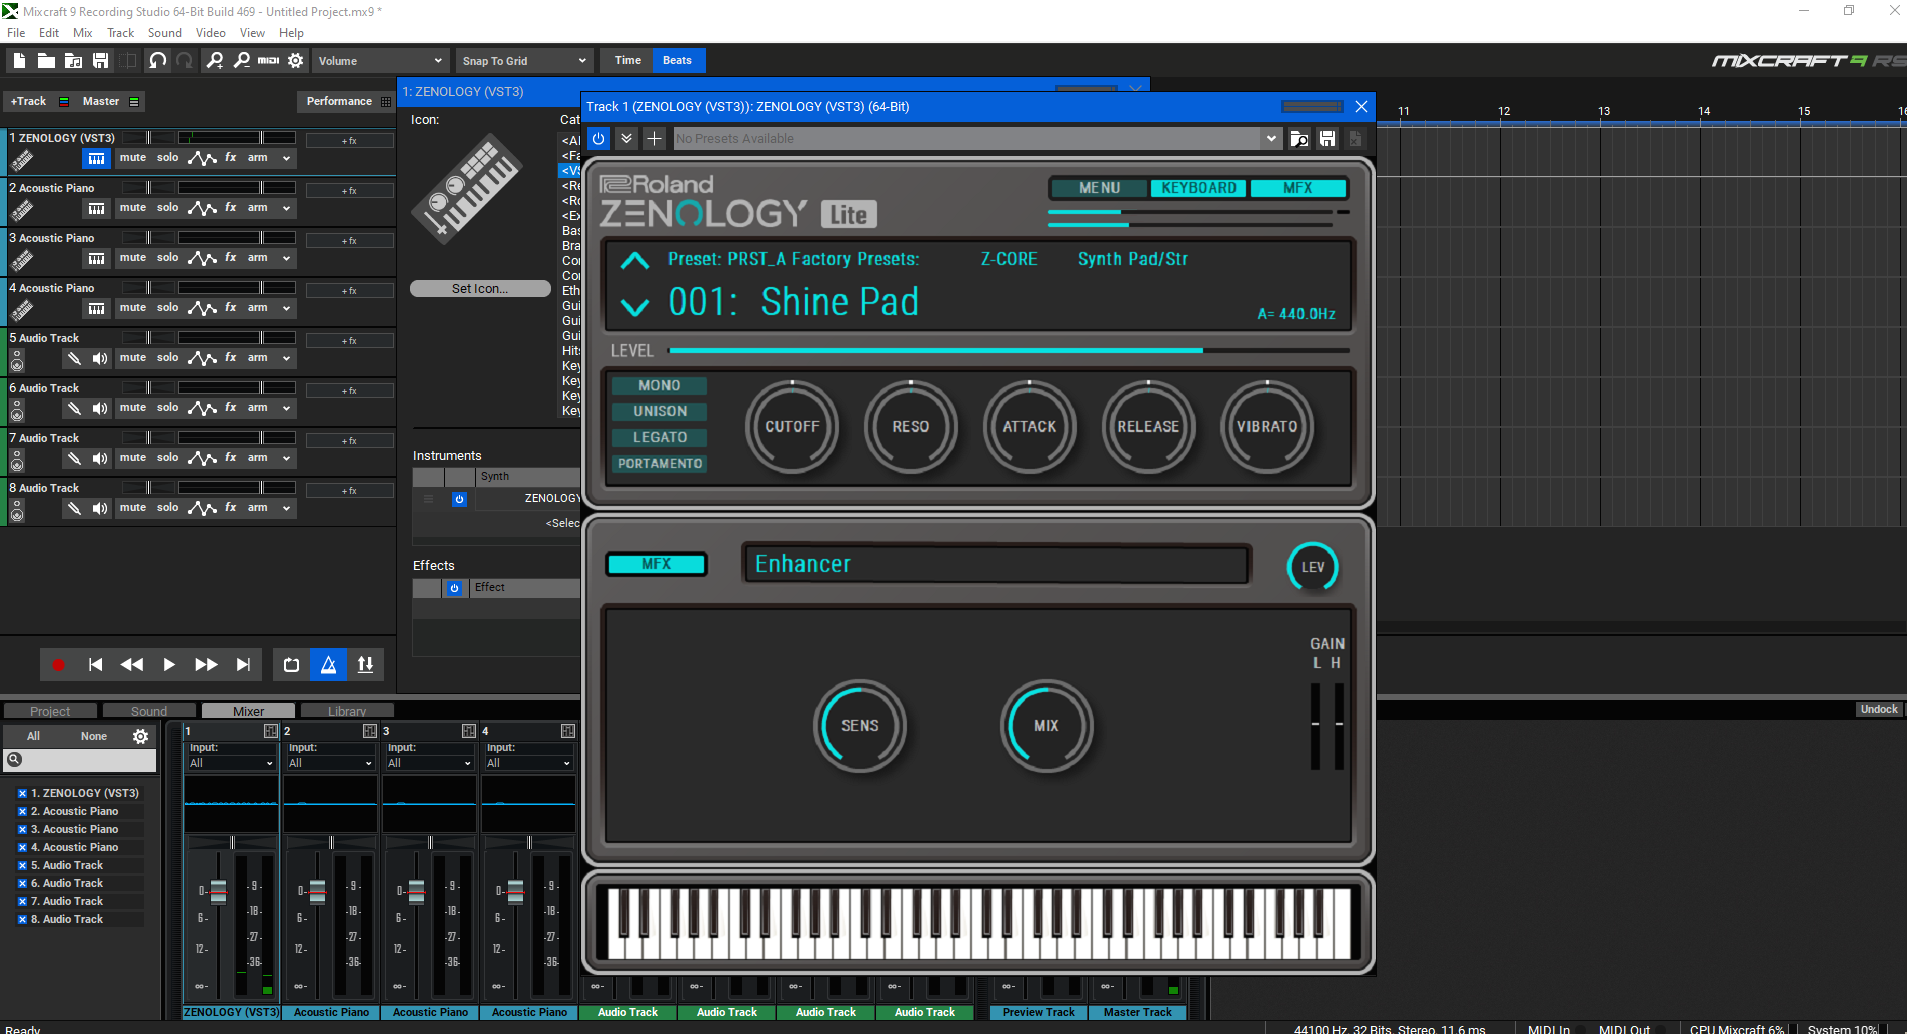The image size is (1907, 1034).
Task: Open the KEYBOARD tab in ZENOLOGY
Action: [x=1198, y=188]
